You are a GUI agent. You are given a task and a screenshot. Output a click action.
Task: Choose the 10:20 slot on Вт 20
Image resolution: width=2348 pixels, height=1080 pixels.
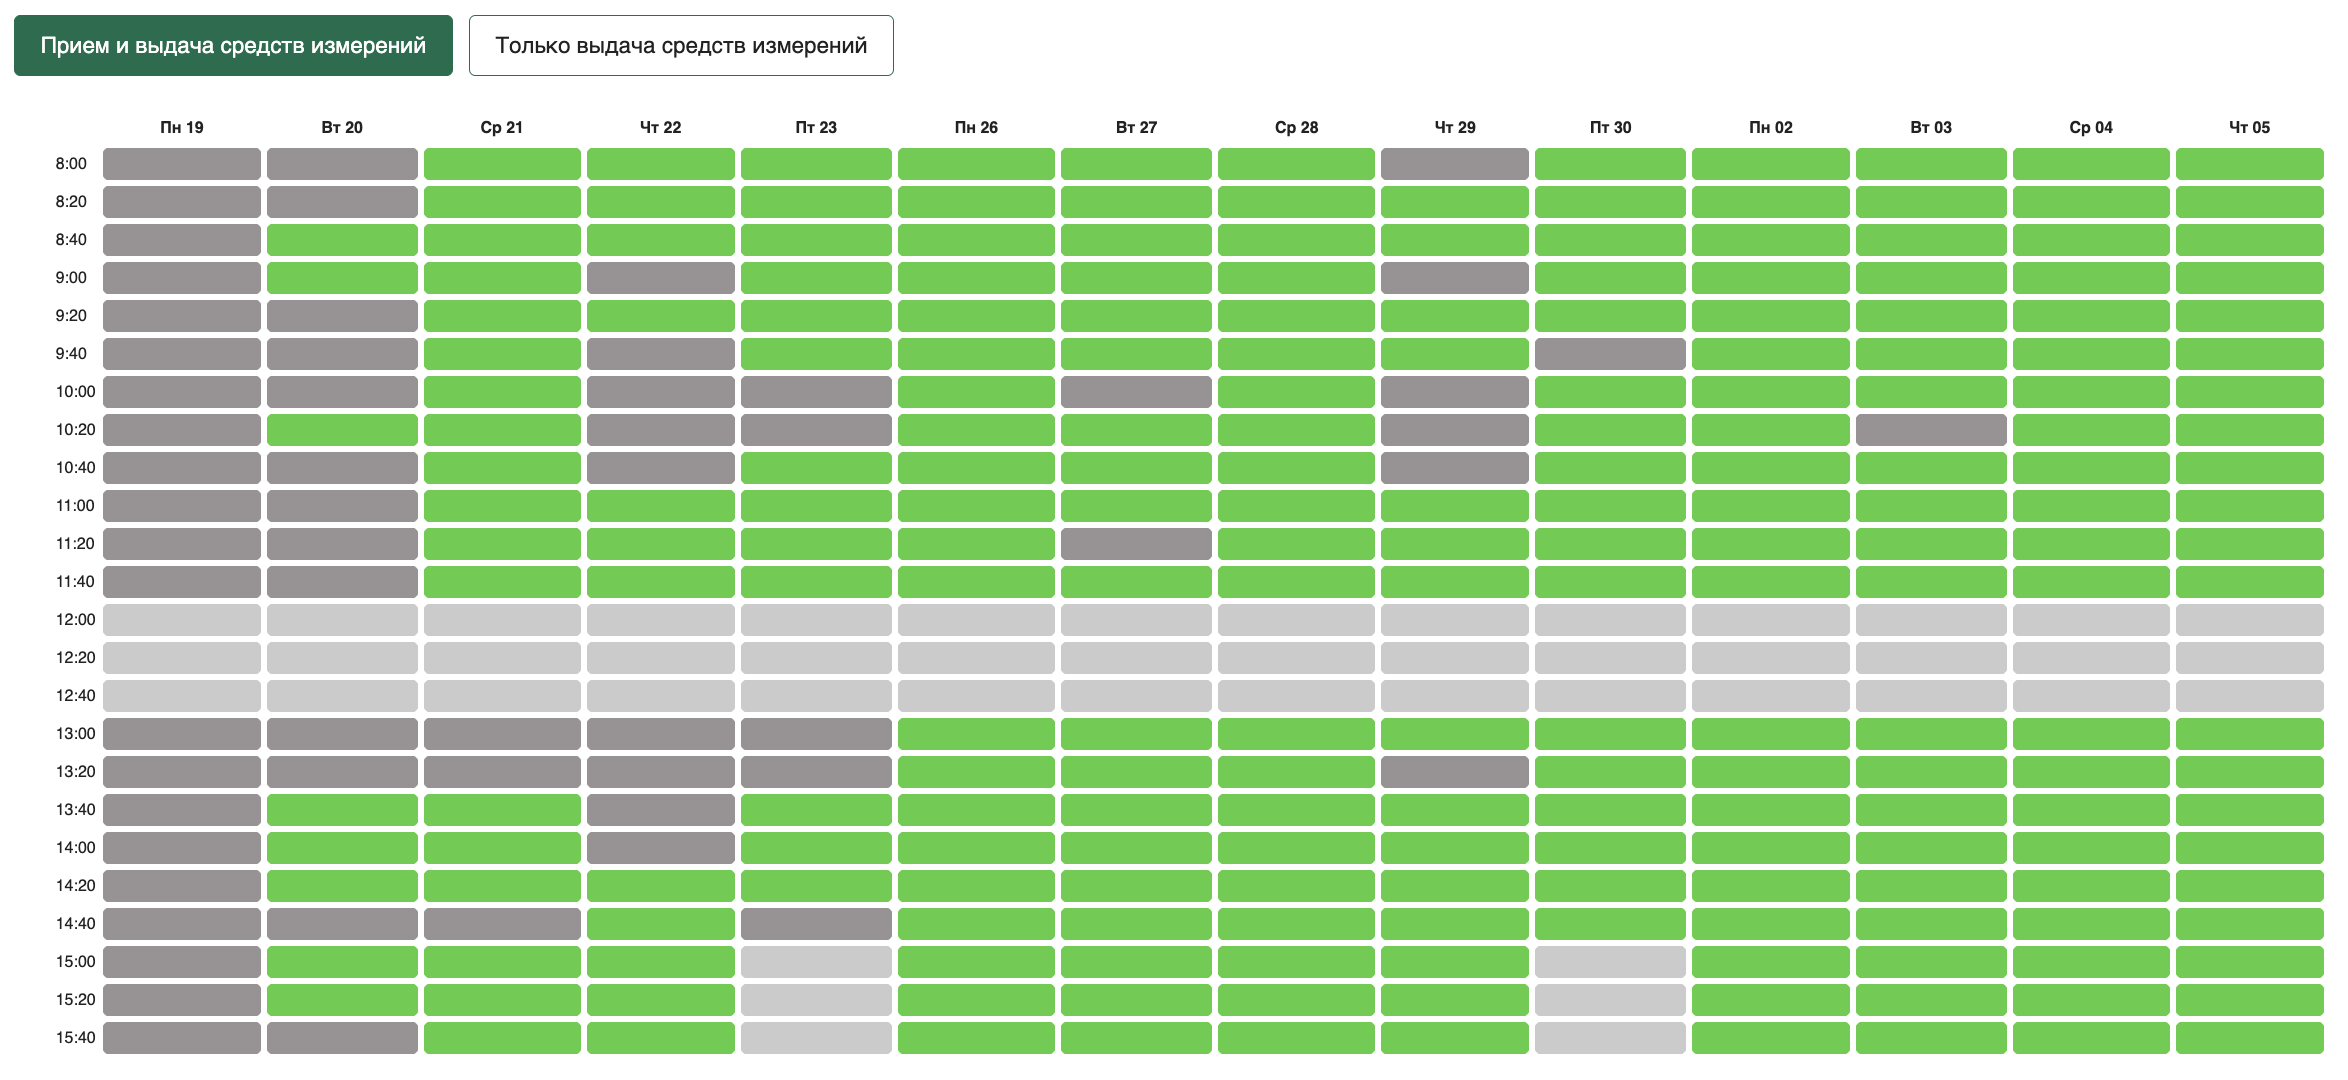coord(342,430)
